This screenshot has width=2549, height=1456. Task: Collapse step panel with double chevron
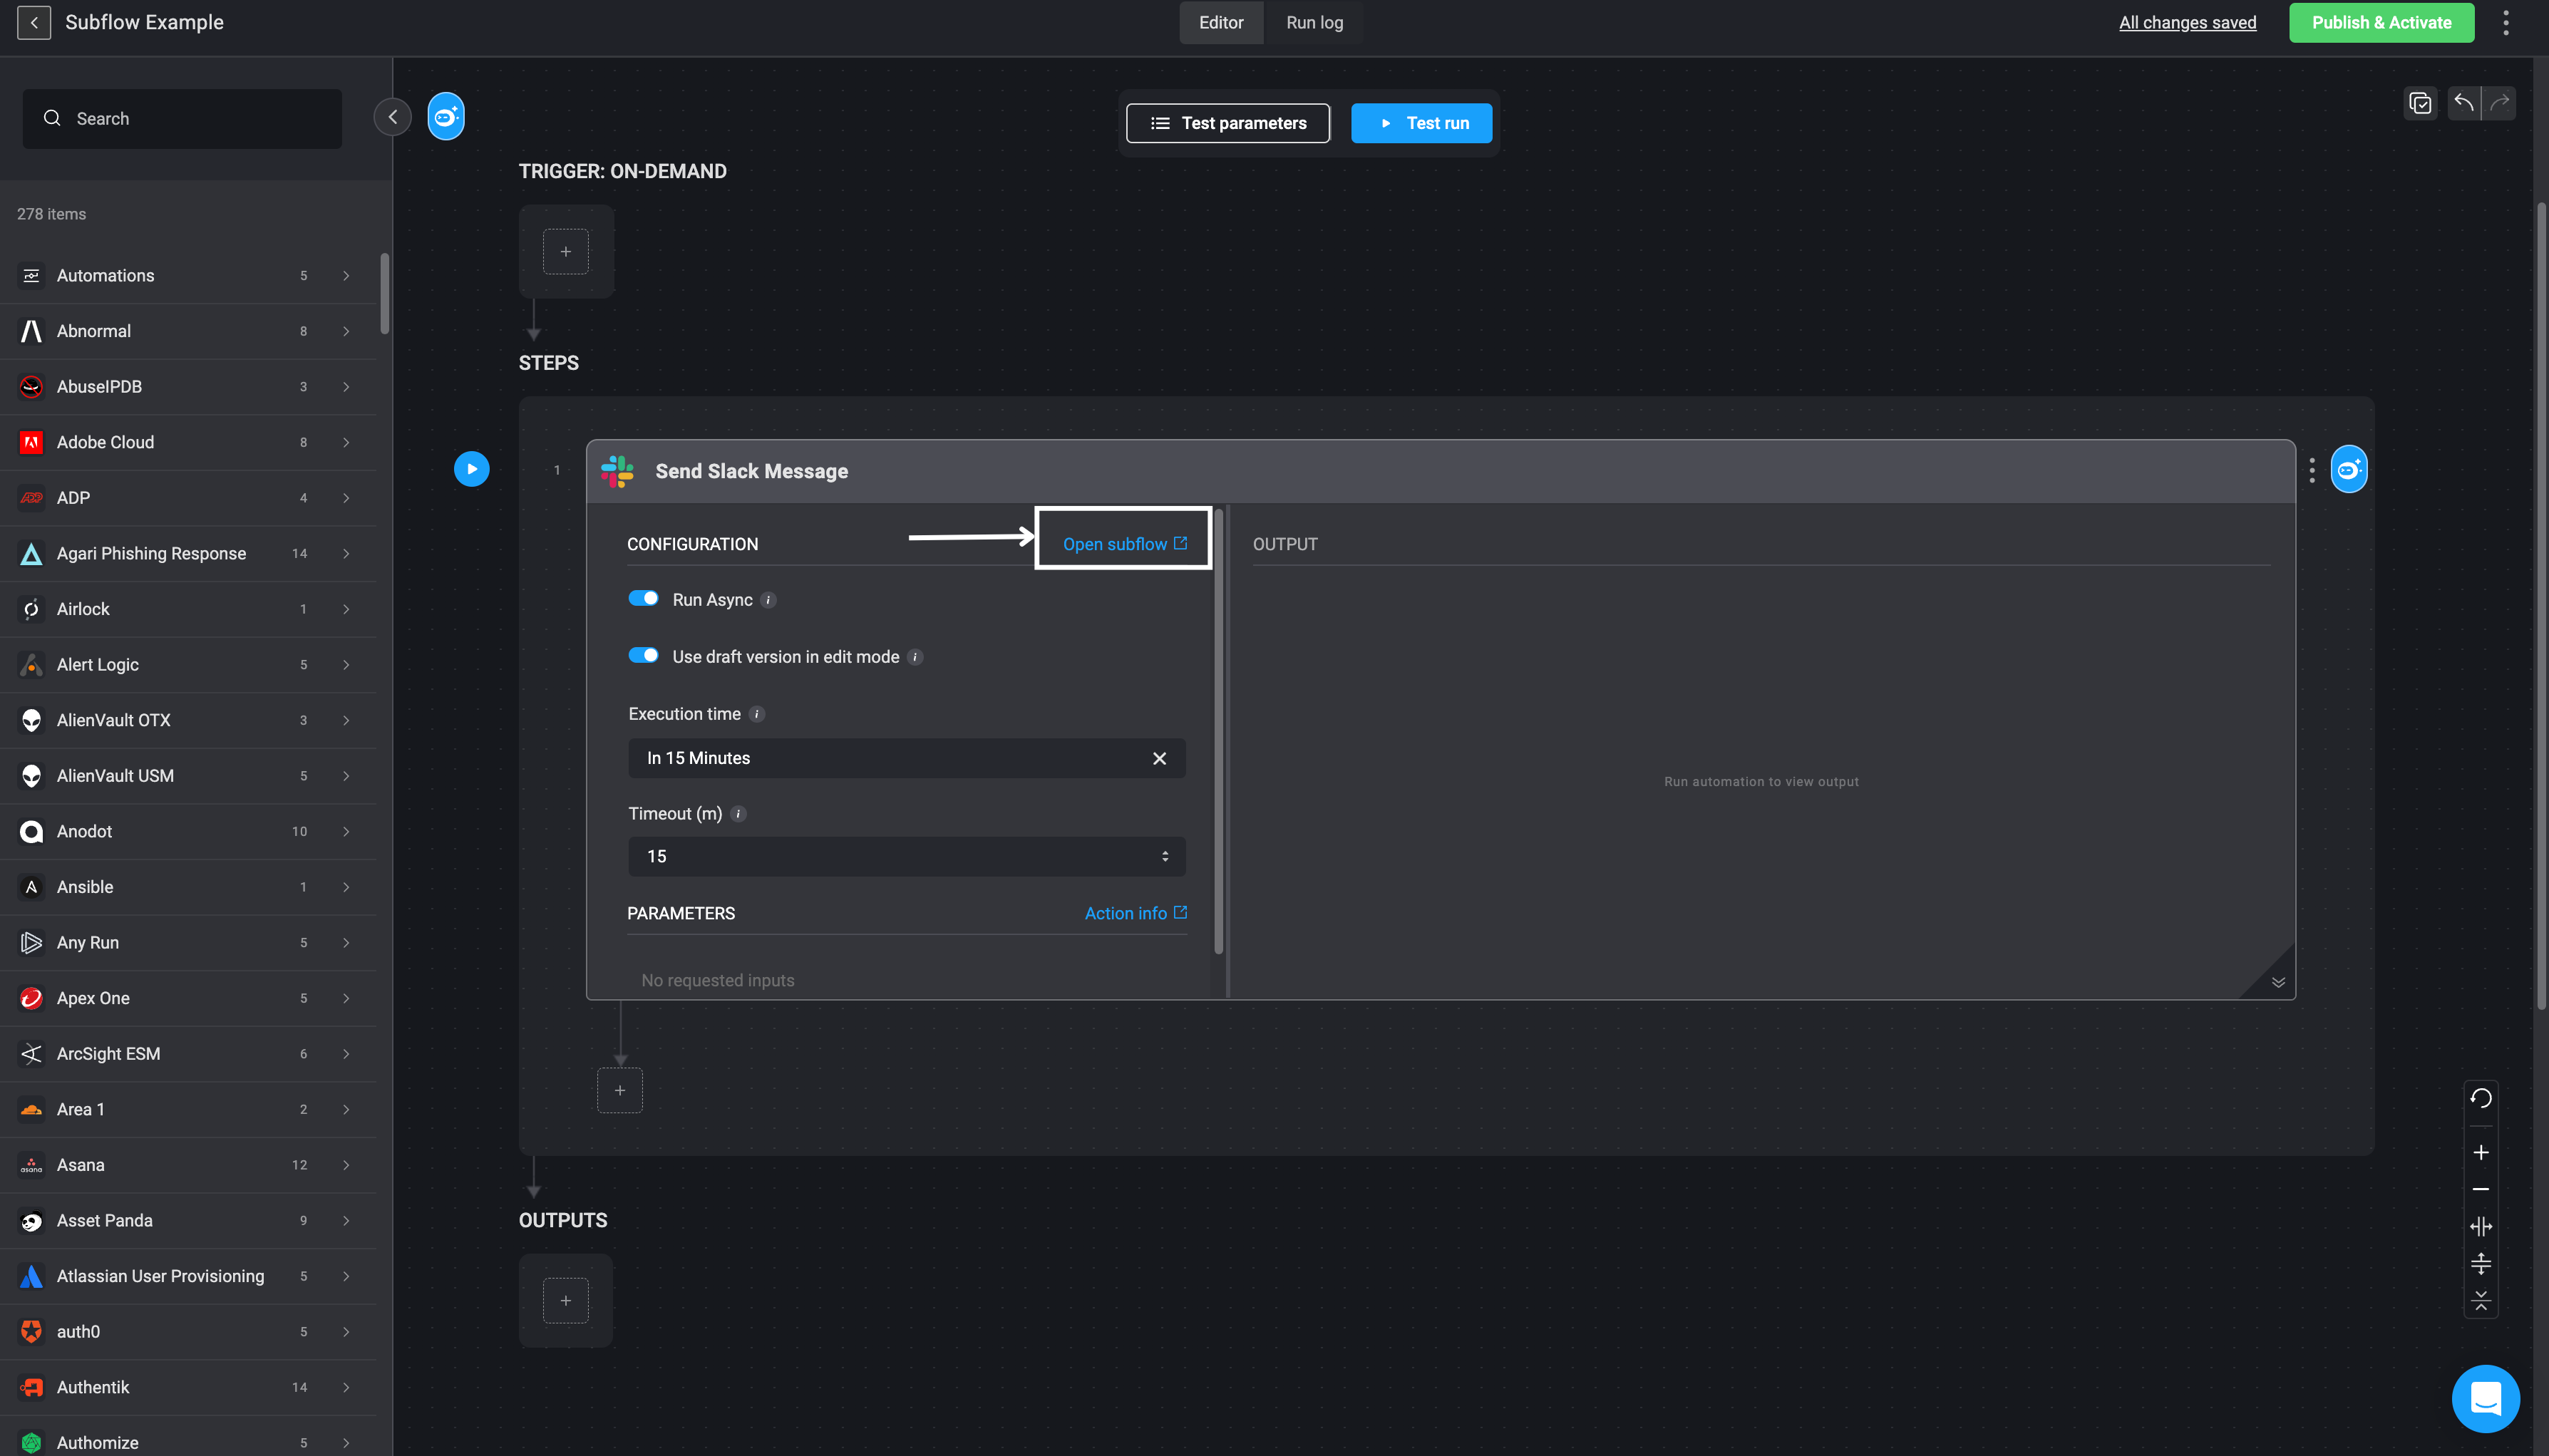click(x=2278, y=982)
